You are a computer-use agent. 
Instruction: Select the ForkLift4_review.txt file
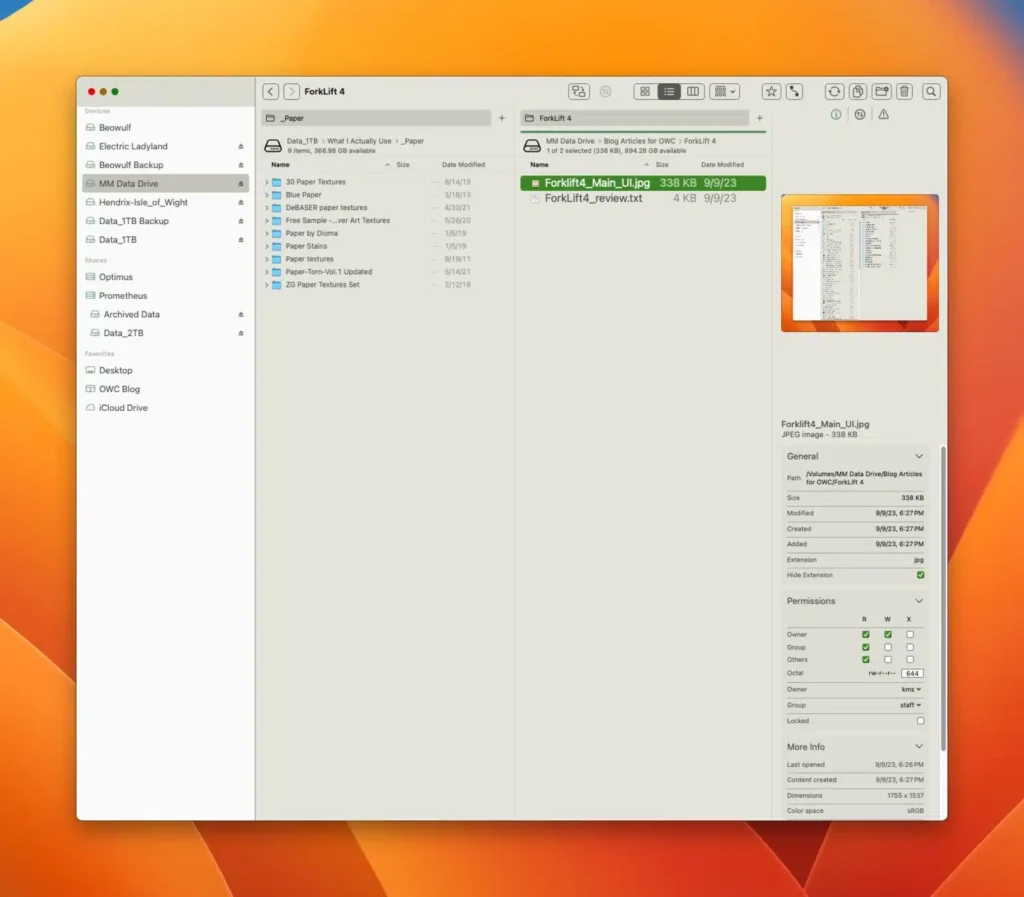click(x=597, y=198)
